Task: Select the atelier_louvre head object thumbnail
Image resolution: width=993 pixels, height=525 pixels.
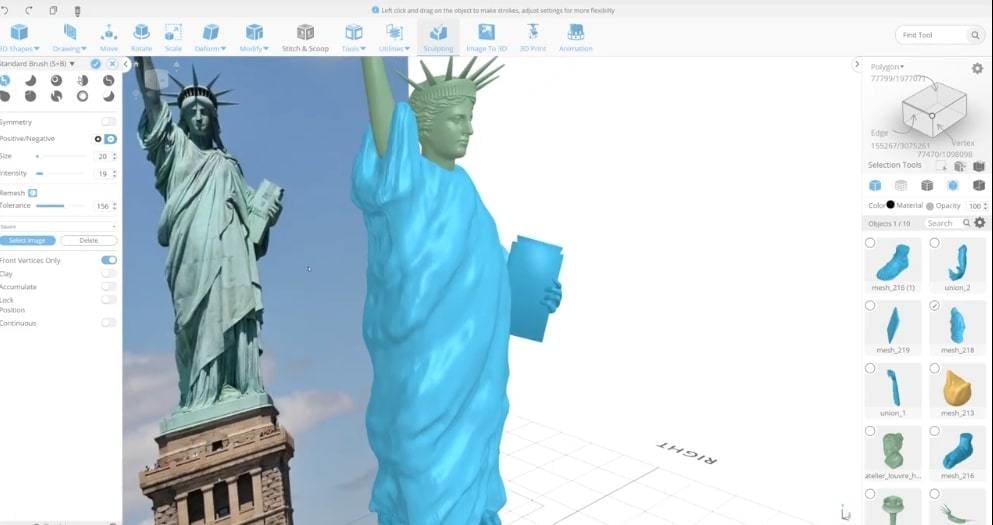Action: (893, 449)
